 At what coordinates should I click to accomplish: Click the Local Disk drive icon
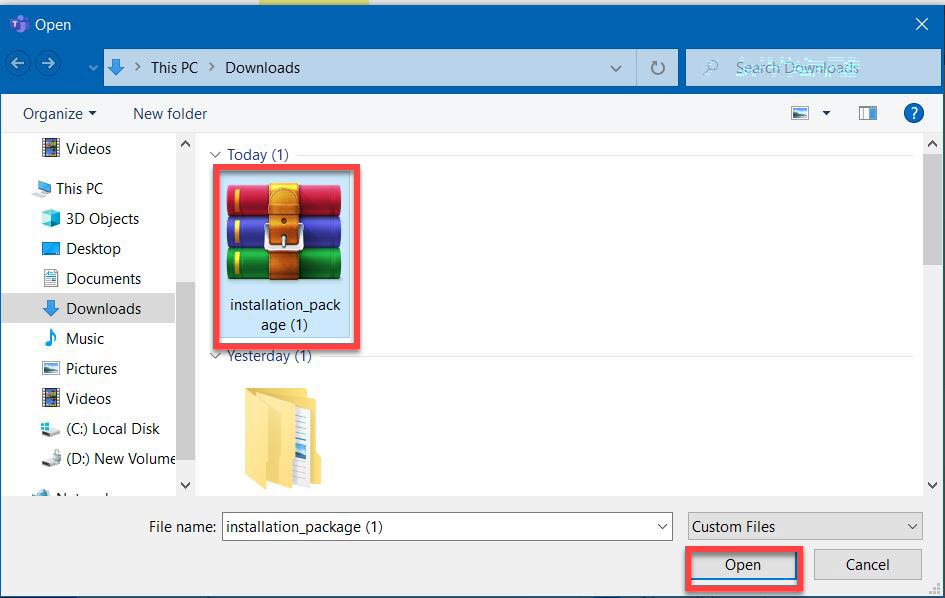point(50,429)
